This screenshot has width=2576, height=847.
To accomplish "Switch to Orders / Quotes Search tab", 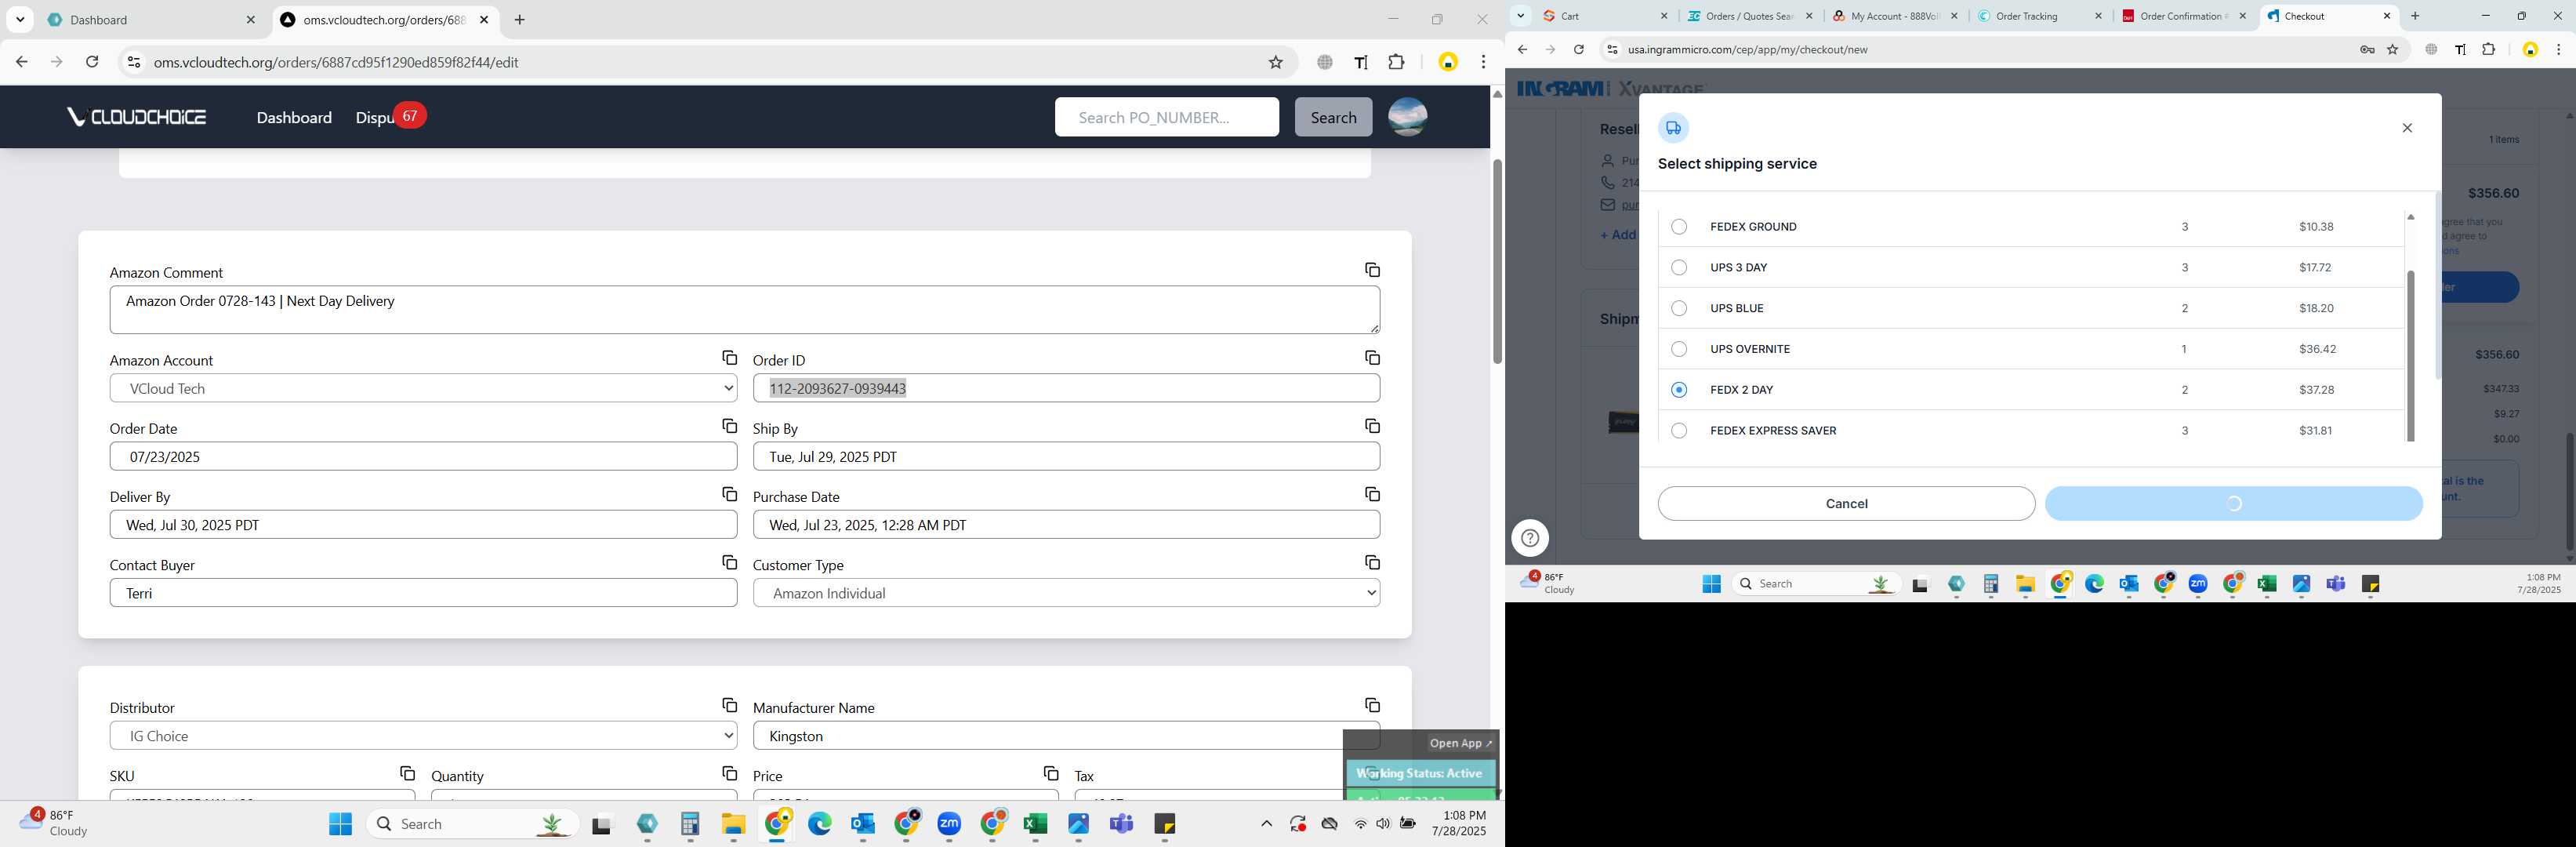I will click(x=1750, y=16).
